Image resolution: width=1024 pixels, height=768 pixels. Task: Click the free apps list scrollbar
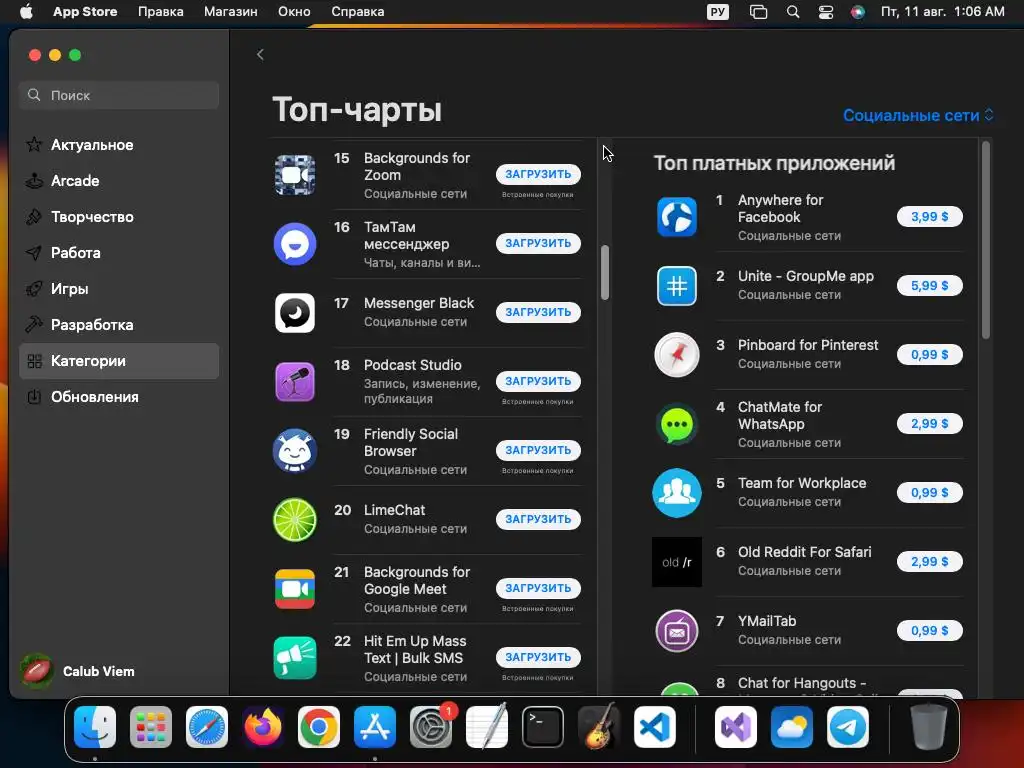coord(605,272)
